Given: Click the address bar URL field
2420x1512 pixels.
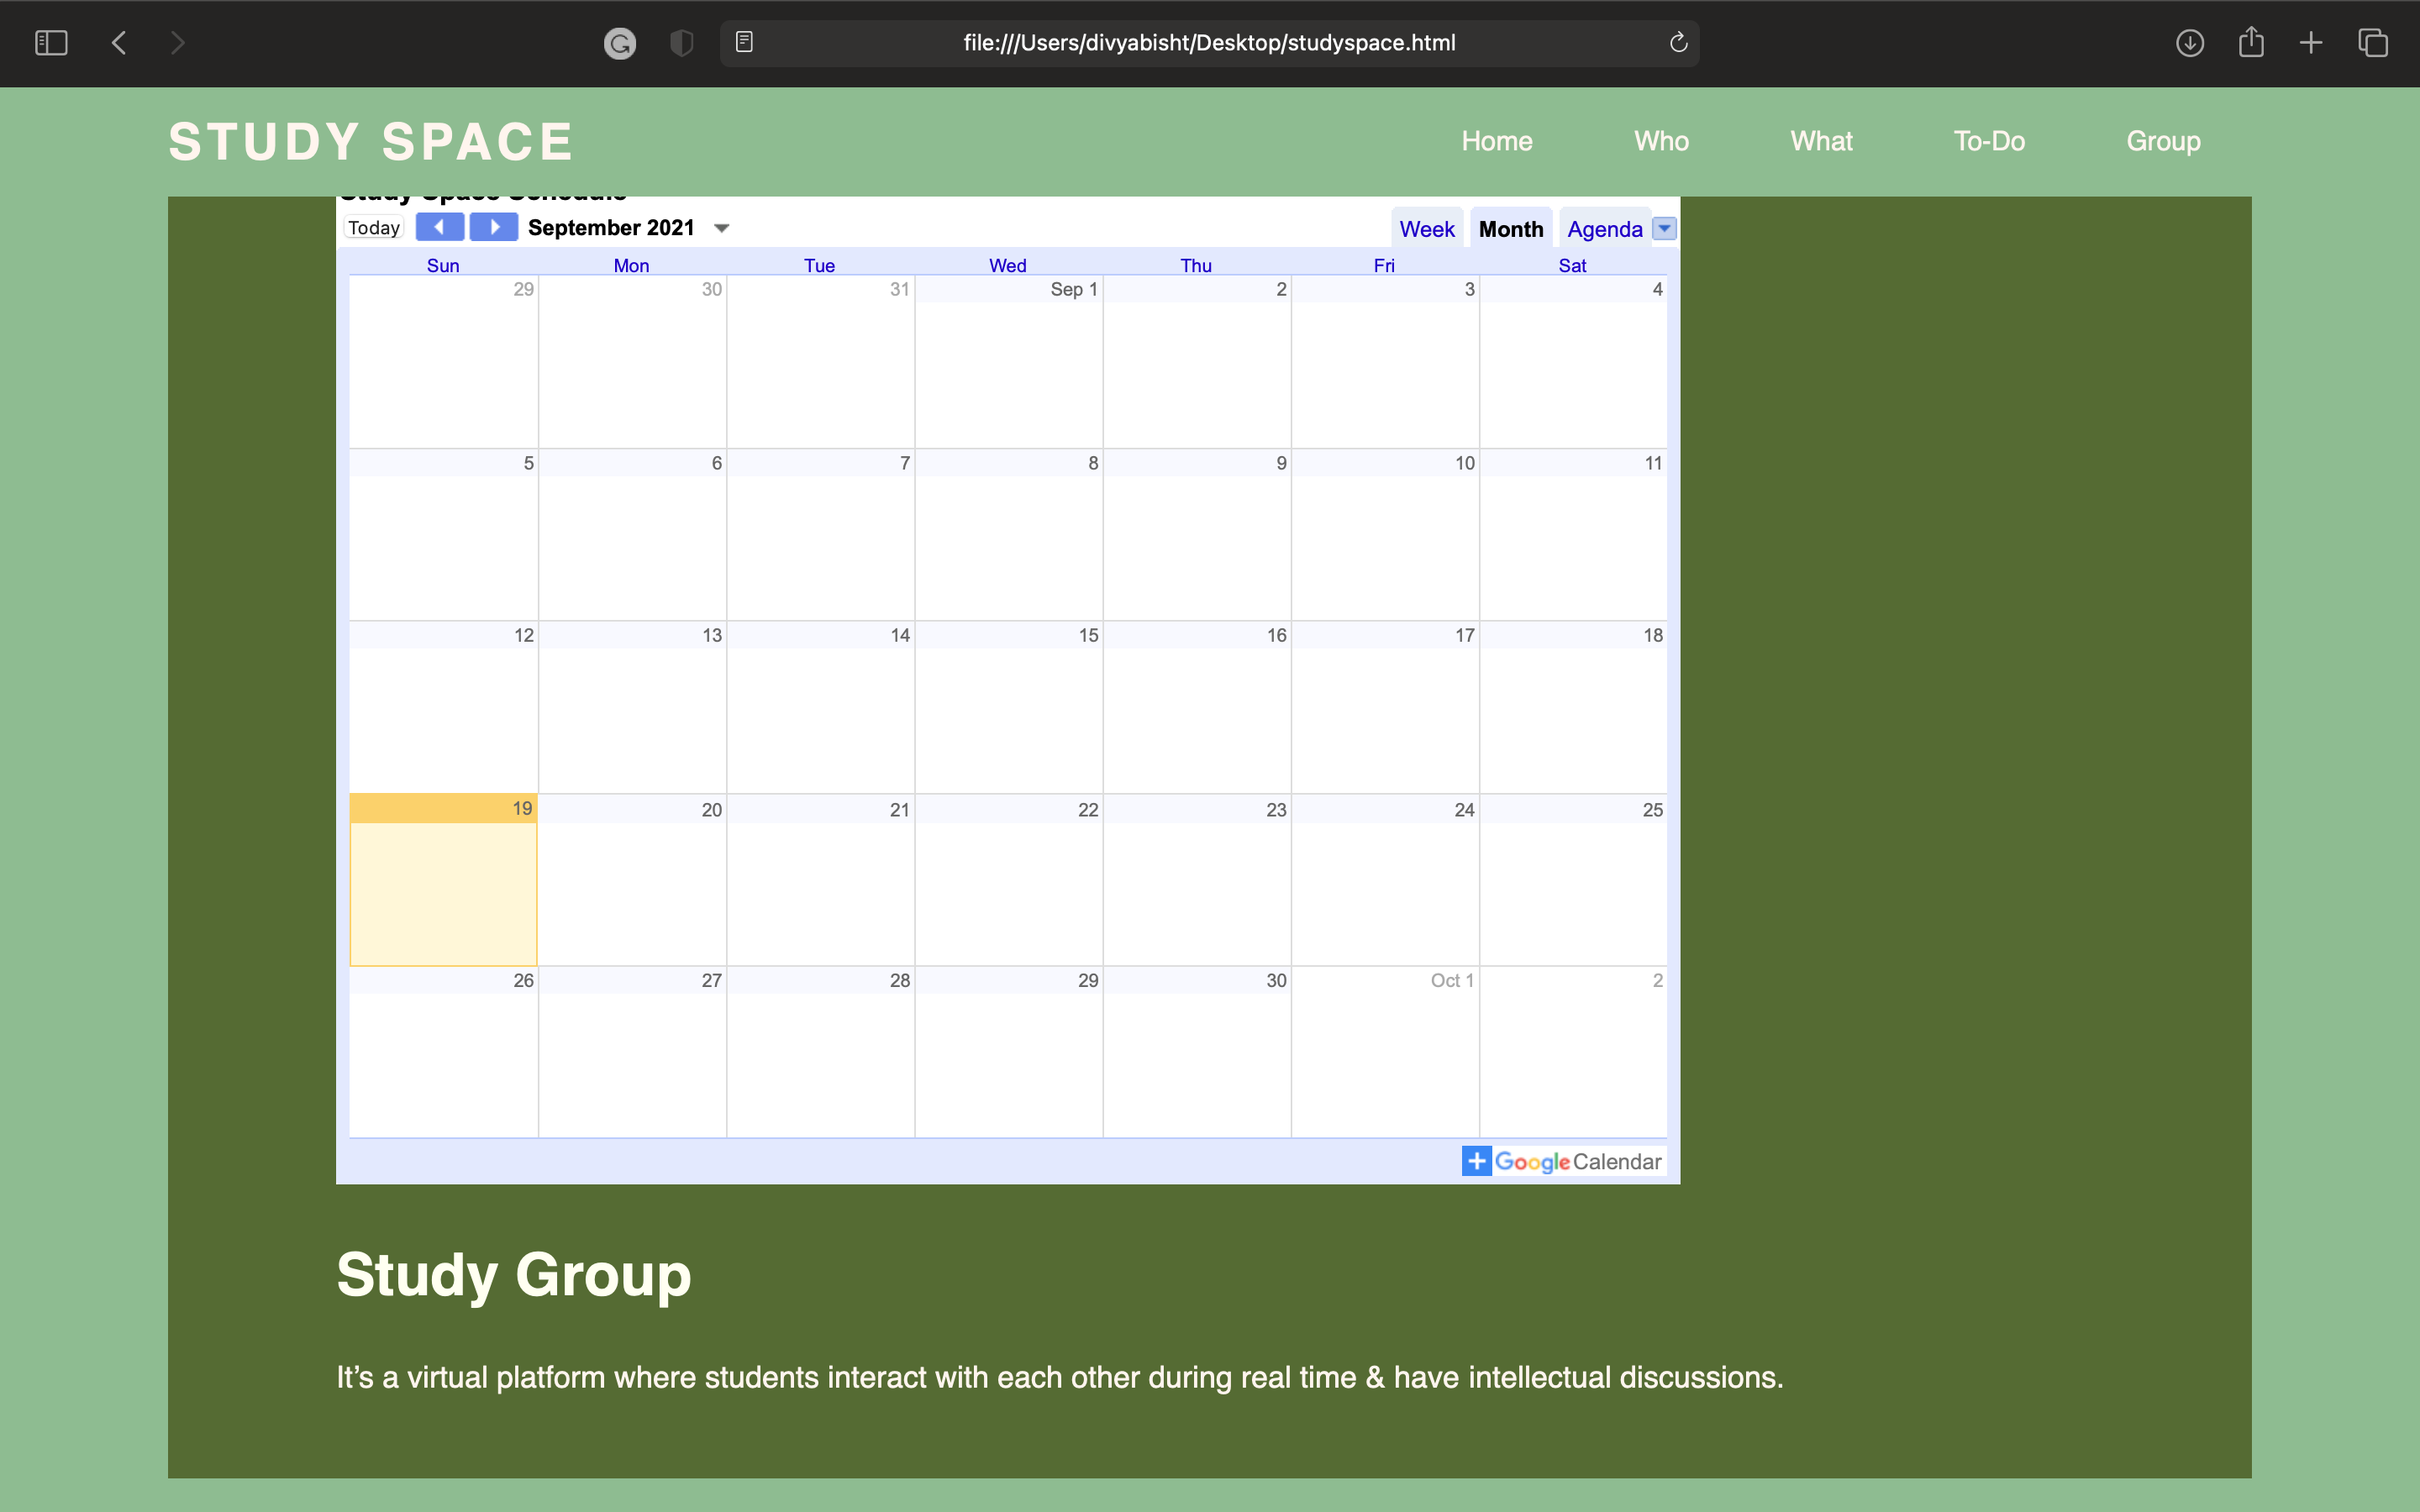Looking at the screenshot, I should pos(1208,43).
